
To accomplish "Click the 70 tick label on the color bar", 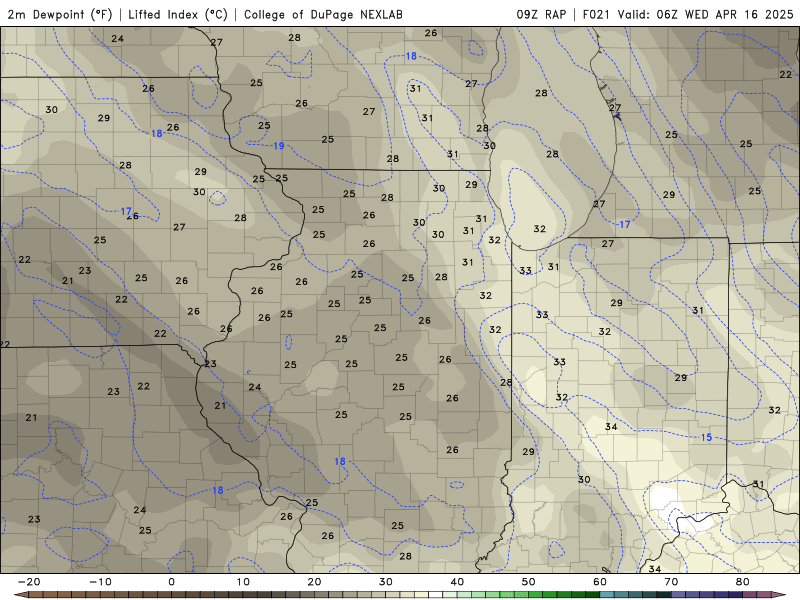I will coord(671,582).
